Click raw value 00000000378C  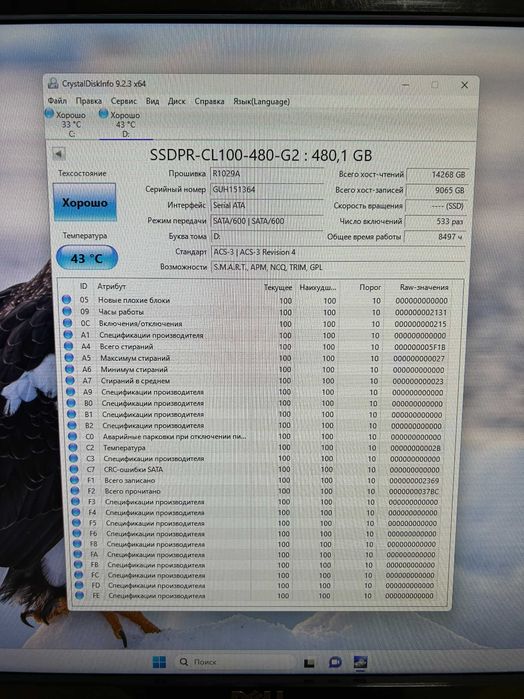[414, 491]
